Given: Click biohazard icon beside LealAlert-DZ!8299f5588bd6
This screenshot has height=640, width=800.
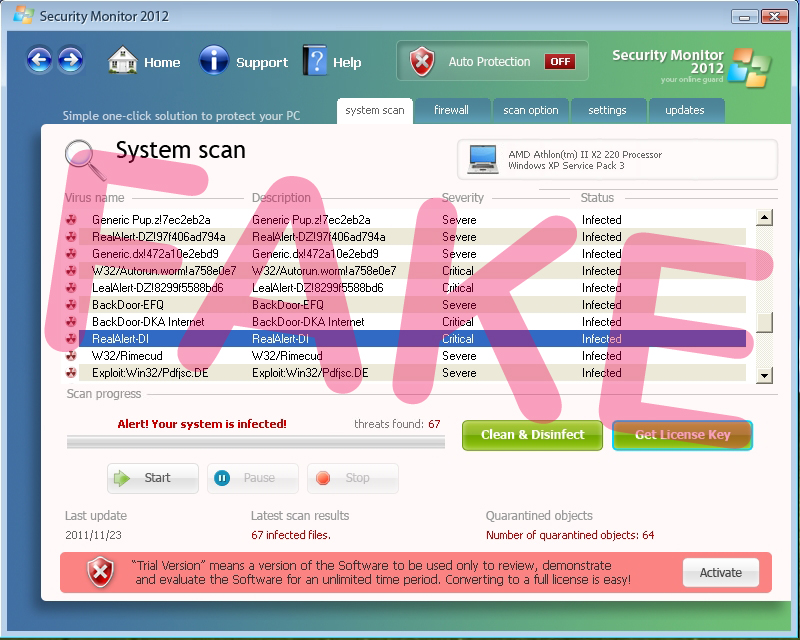Looking at the screenshot, I should click(71, 288).
